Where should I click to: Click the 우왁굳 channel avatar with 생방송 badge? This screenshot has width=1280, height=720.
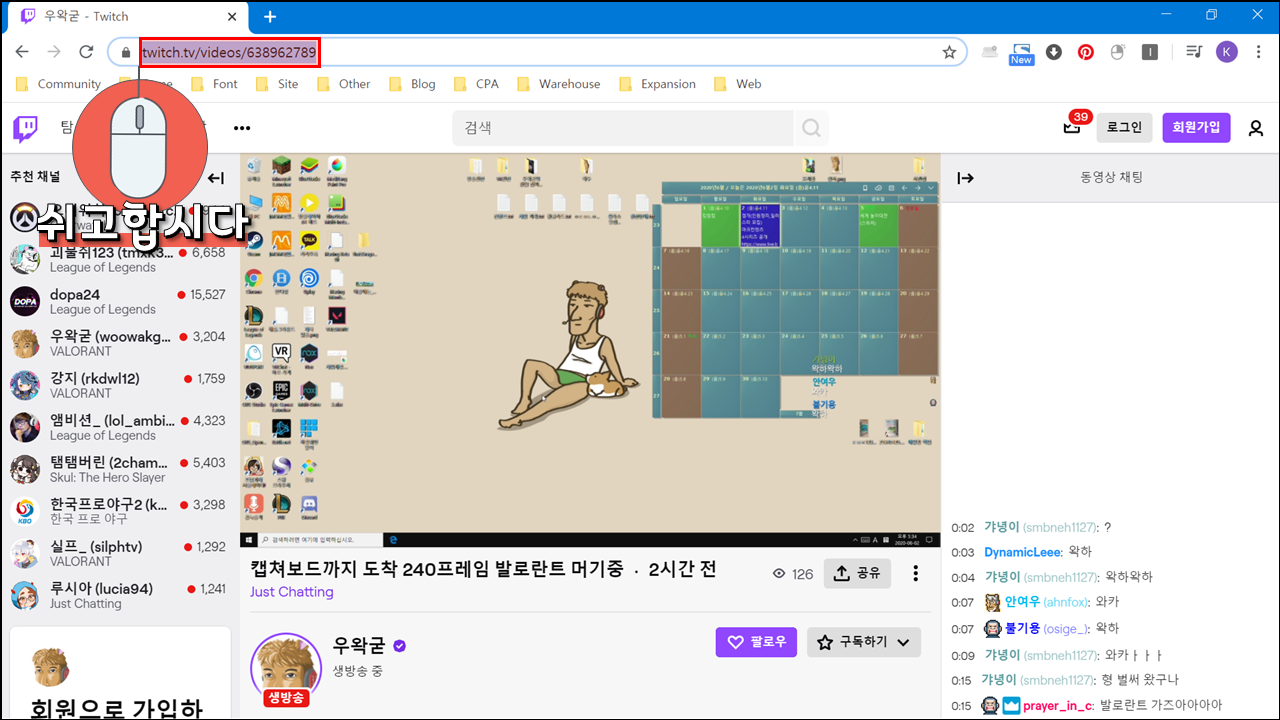pyautogui.click(x=285, y=668)
